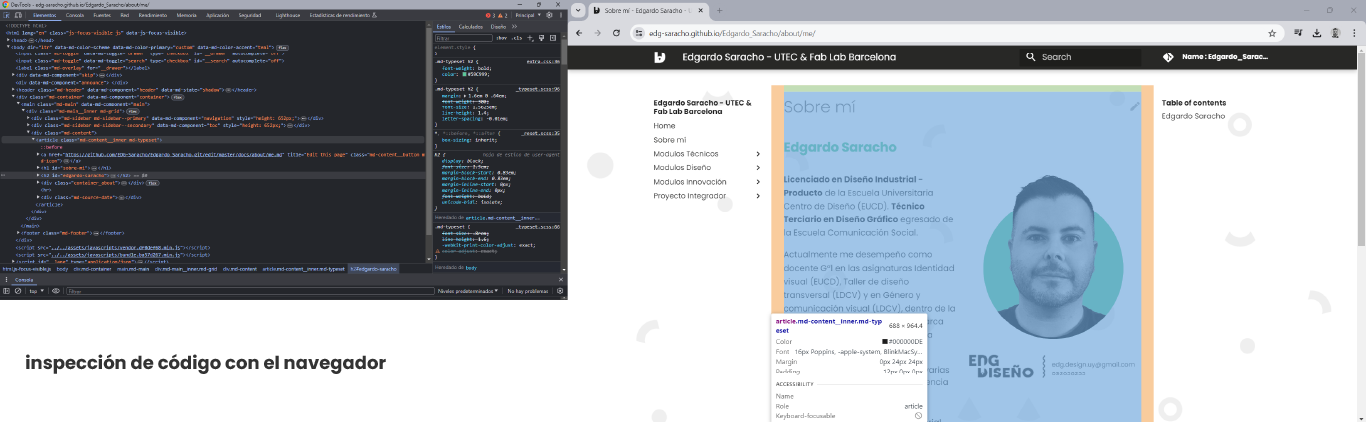Screen dimensions: 1366x426
Task: Click the flex badge on body element
Action: [283, 47]
